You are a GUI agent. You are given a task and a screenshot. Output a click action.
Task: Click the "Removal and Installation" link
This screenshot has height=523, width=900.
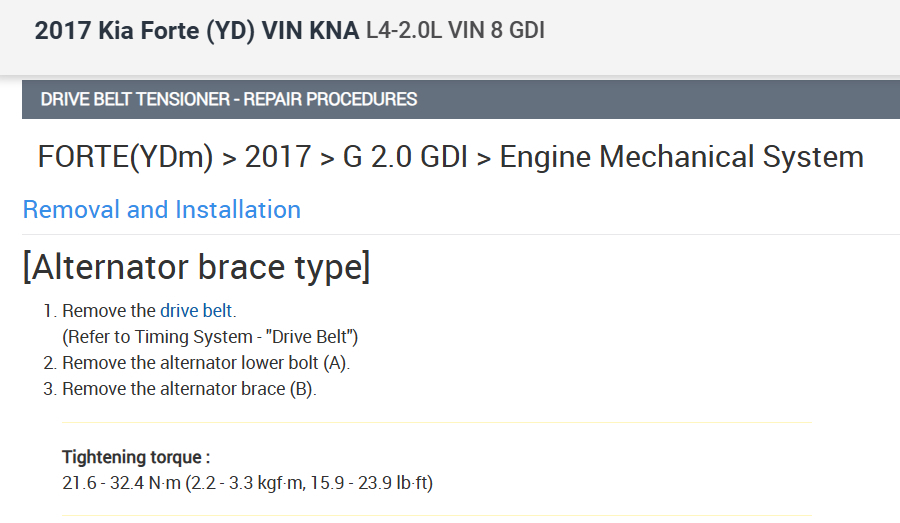click(x=161, y=210)
